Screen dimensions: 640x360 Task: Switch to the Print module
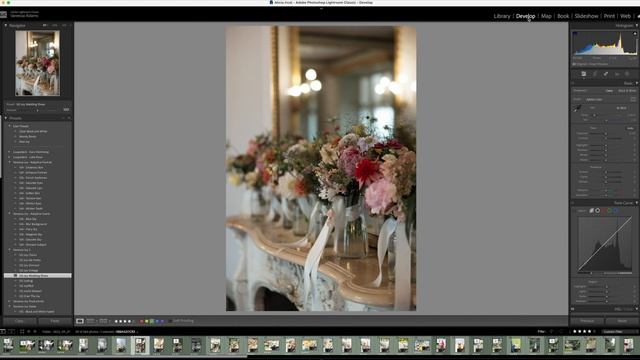[x=609, y=16]
